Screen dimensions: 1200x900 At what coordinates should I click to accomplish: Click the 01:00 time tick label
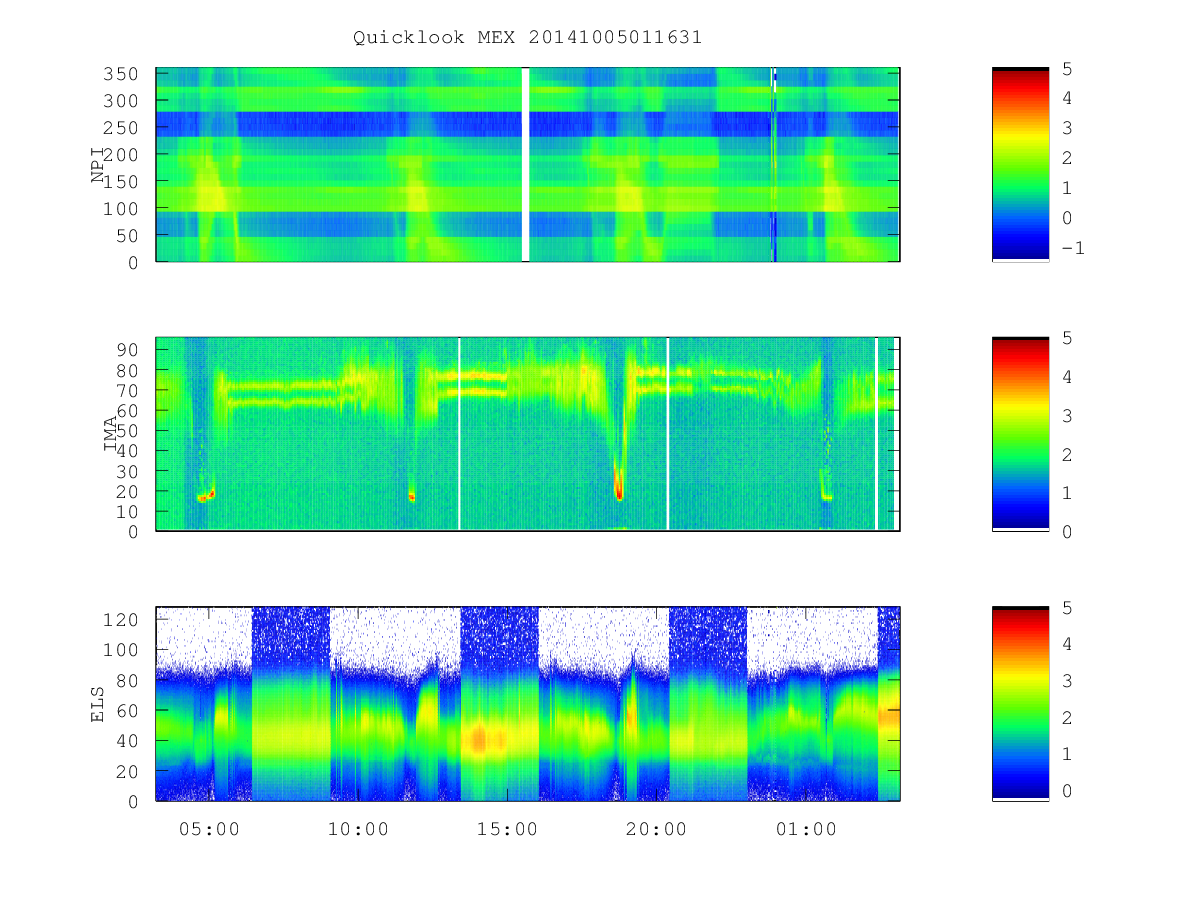tap(806, 829)
